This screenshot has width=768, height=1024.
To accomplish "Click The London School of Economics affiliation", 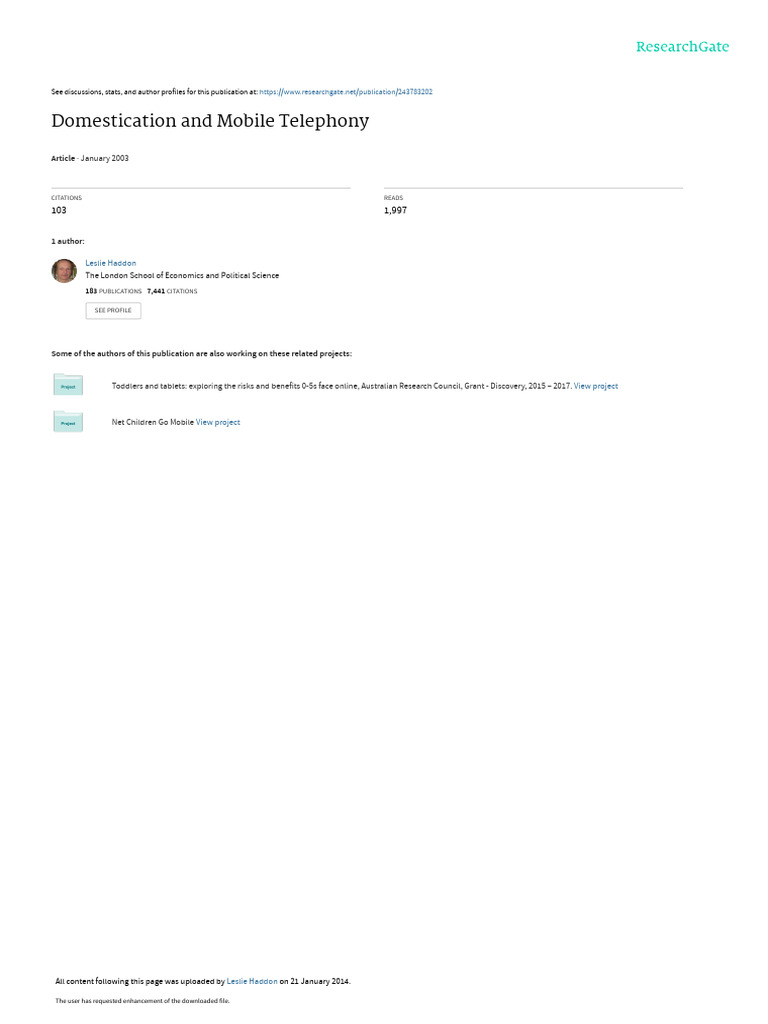I will [182, 276].
